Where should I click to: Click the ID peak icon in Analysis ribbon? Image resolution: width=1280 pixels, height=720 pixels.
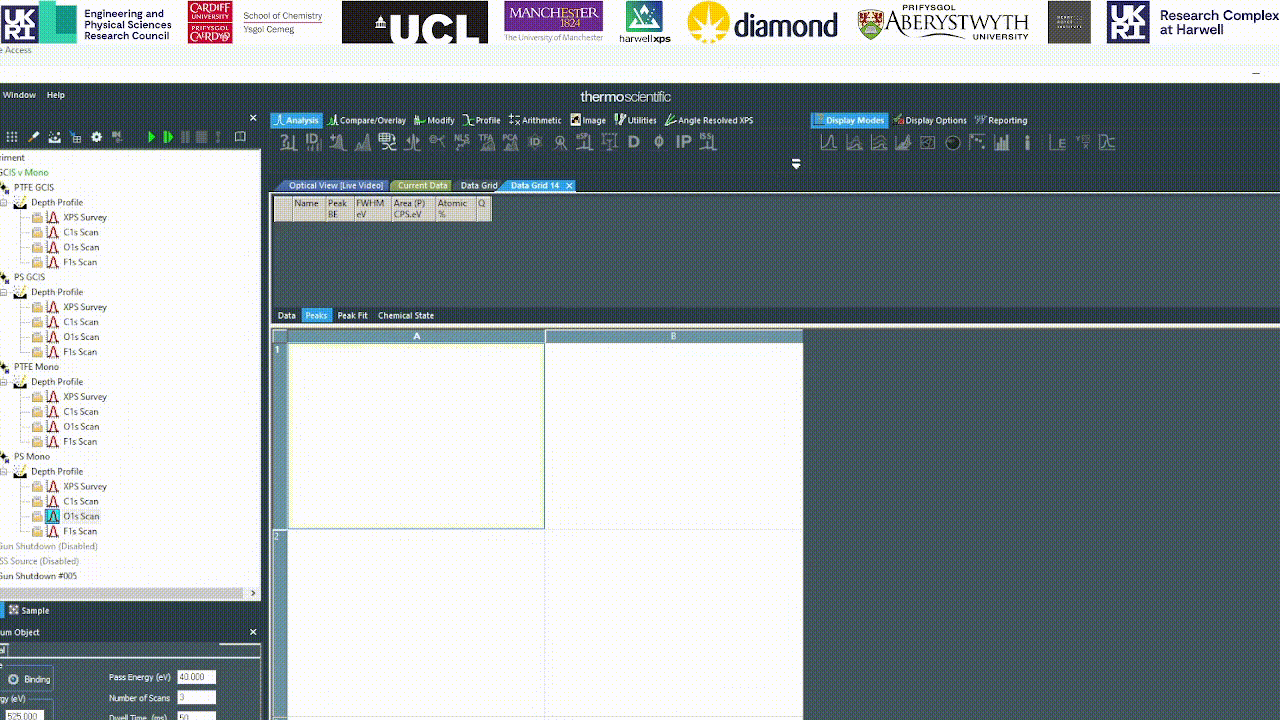(x=313, y=142)
